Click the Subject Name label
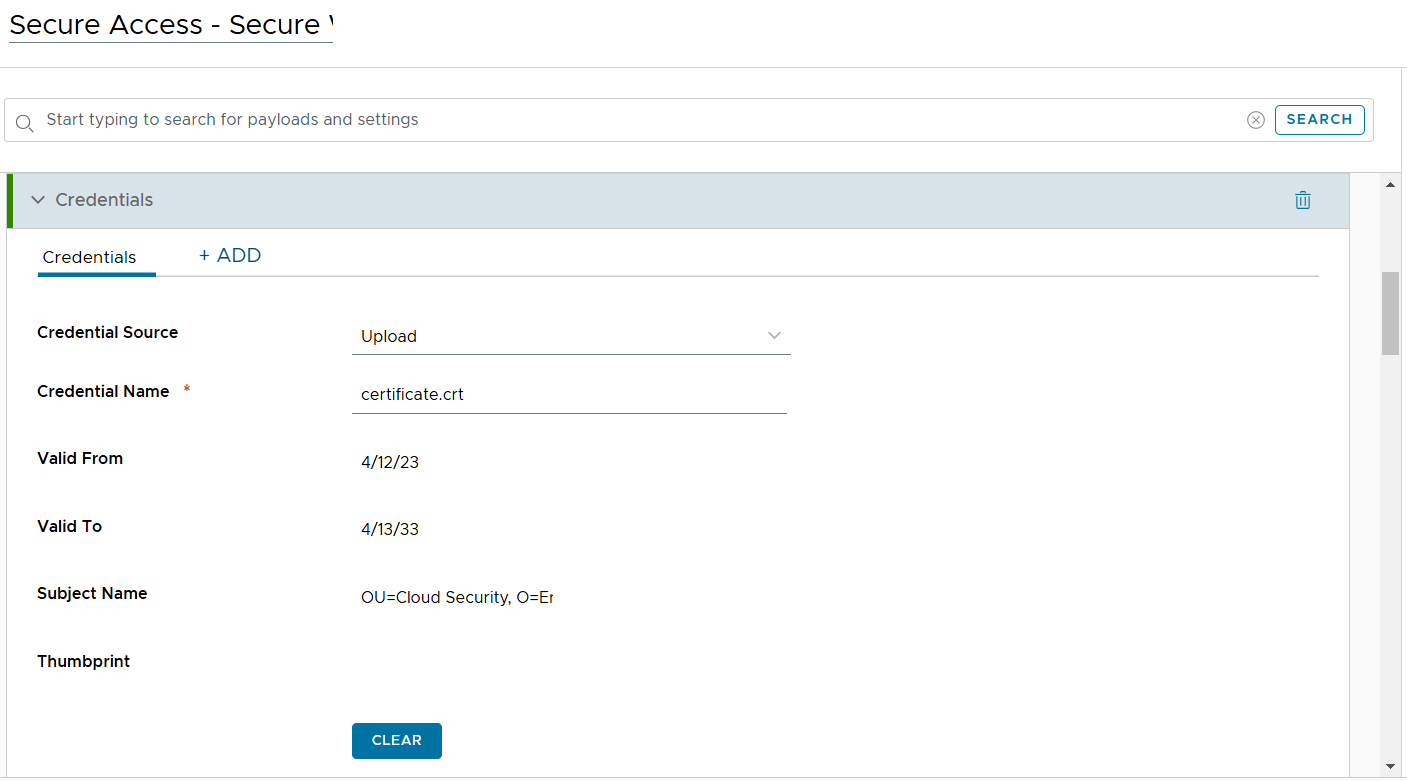This screenshot has height=781, width=1407. pyautogui.click(x=92, y=593)
